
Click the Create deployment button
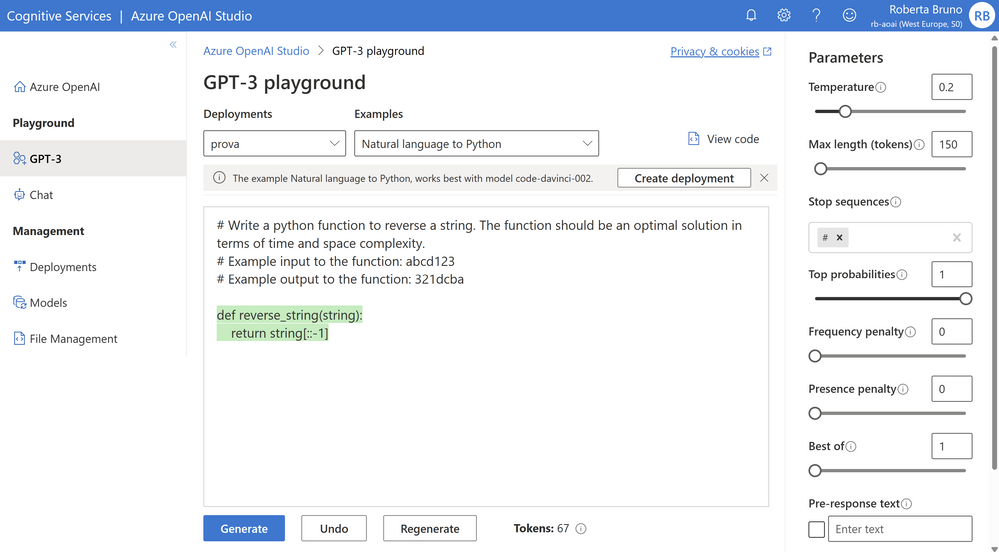pos(684,178)
